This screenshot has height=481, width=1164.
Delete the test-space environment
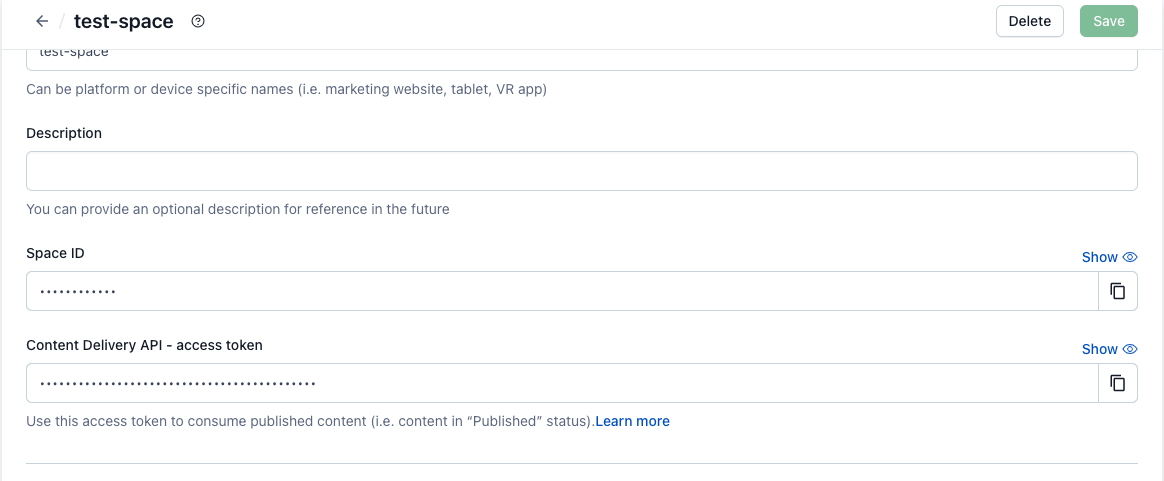[1029, 21]
